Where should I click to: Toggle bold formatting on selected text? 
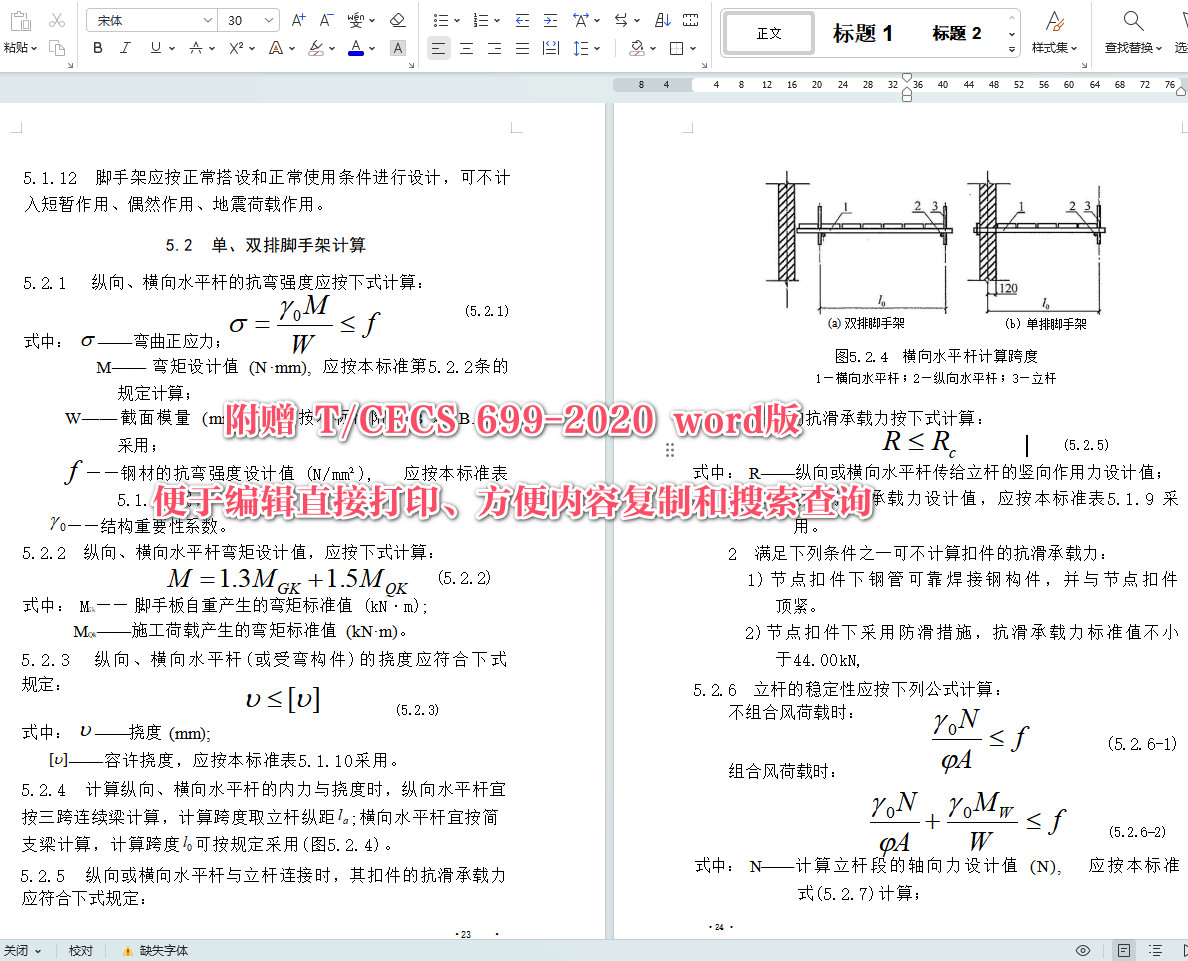[x=97, y=47]
